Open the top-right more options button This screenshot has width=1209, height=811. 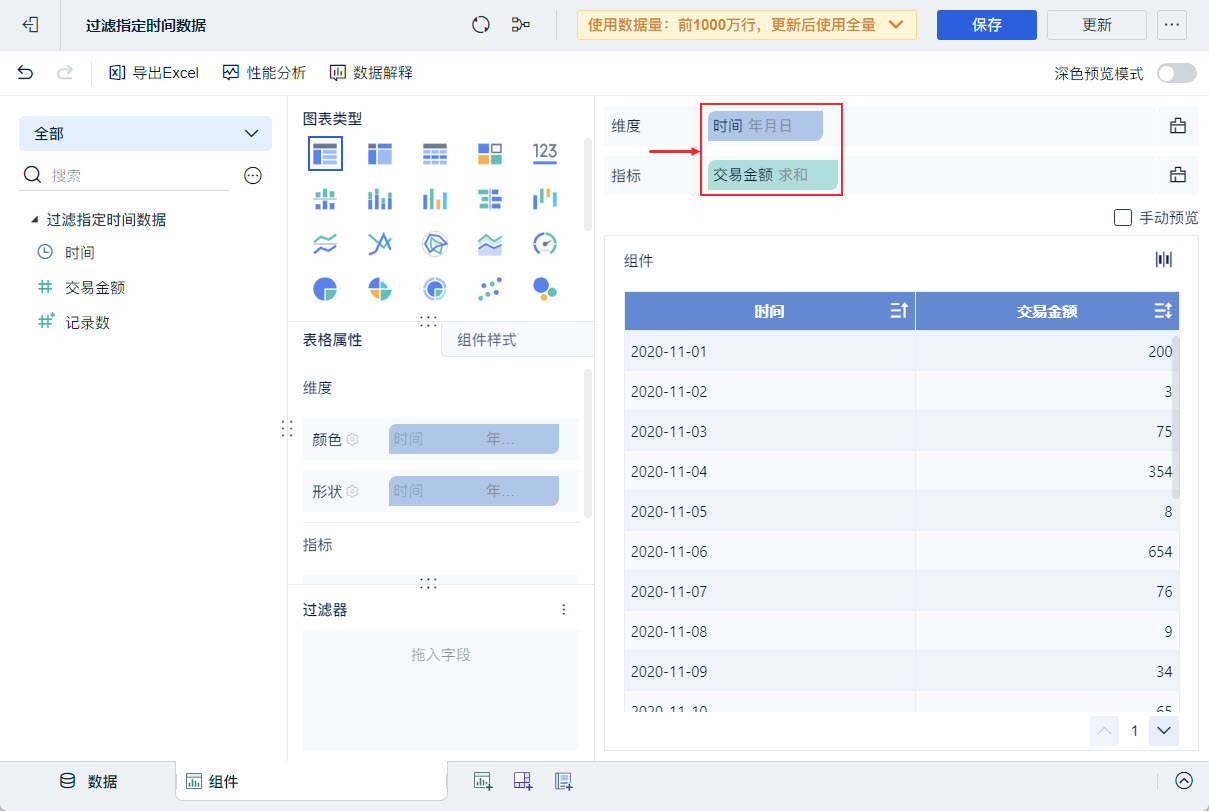click(1172, 25)
